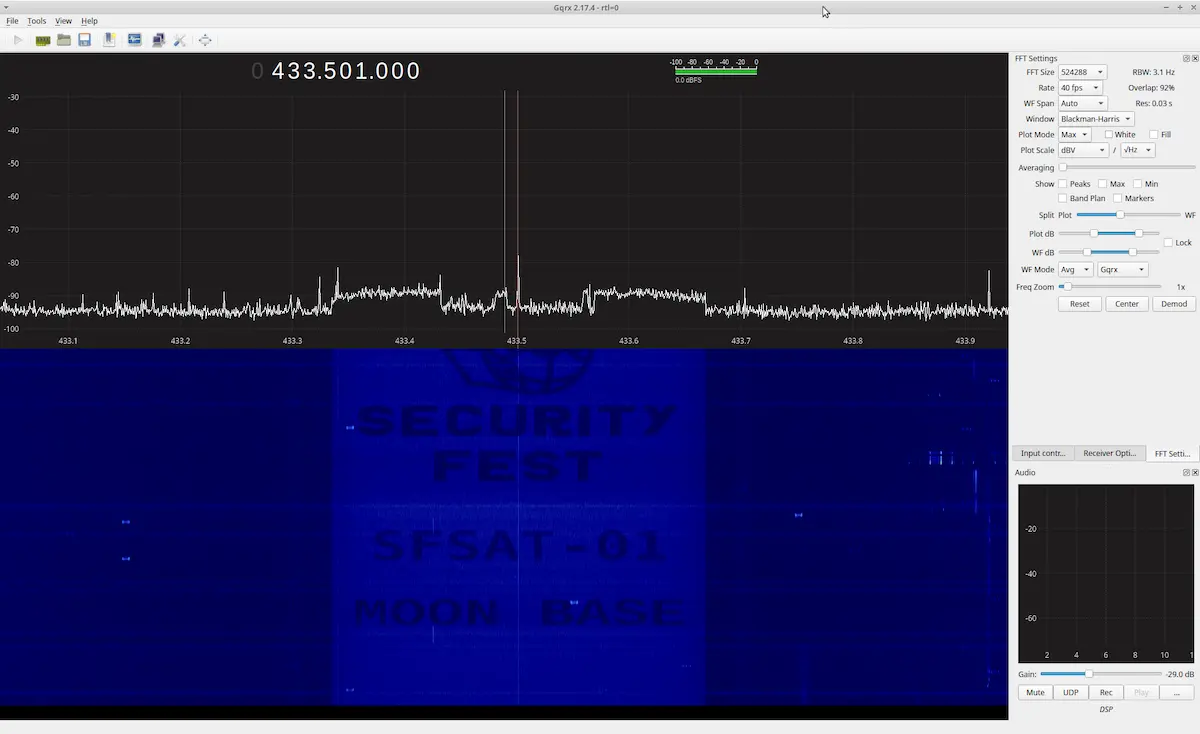Undock the FFT Settings panel
The width and height of the screenshot is (1200, 734).
[1186, 58]
